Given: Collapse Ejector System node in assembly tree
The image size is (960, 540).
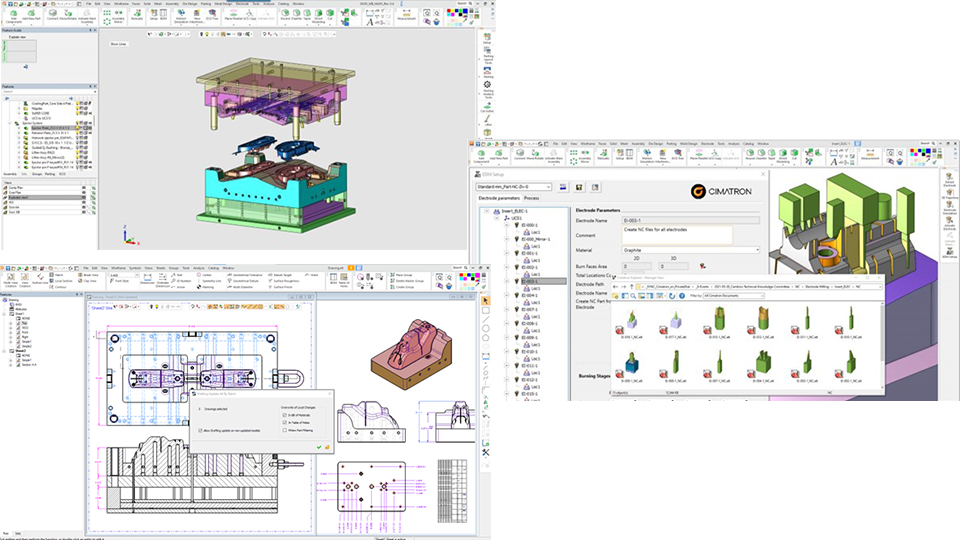Looking at the screenshot, I should coord(10,123).
